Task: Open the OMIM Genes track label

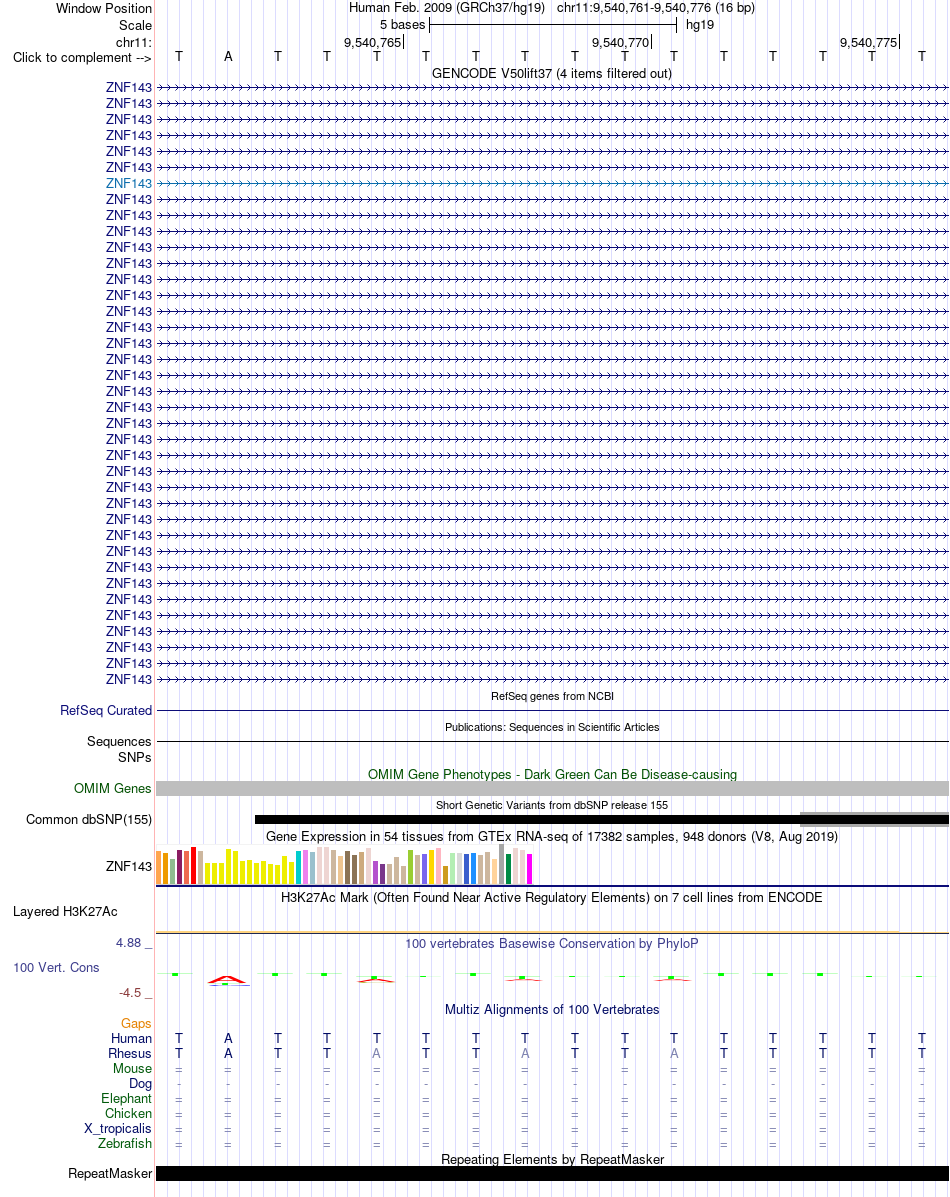Action: [113, 789]
